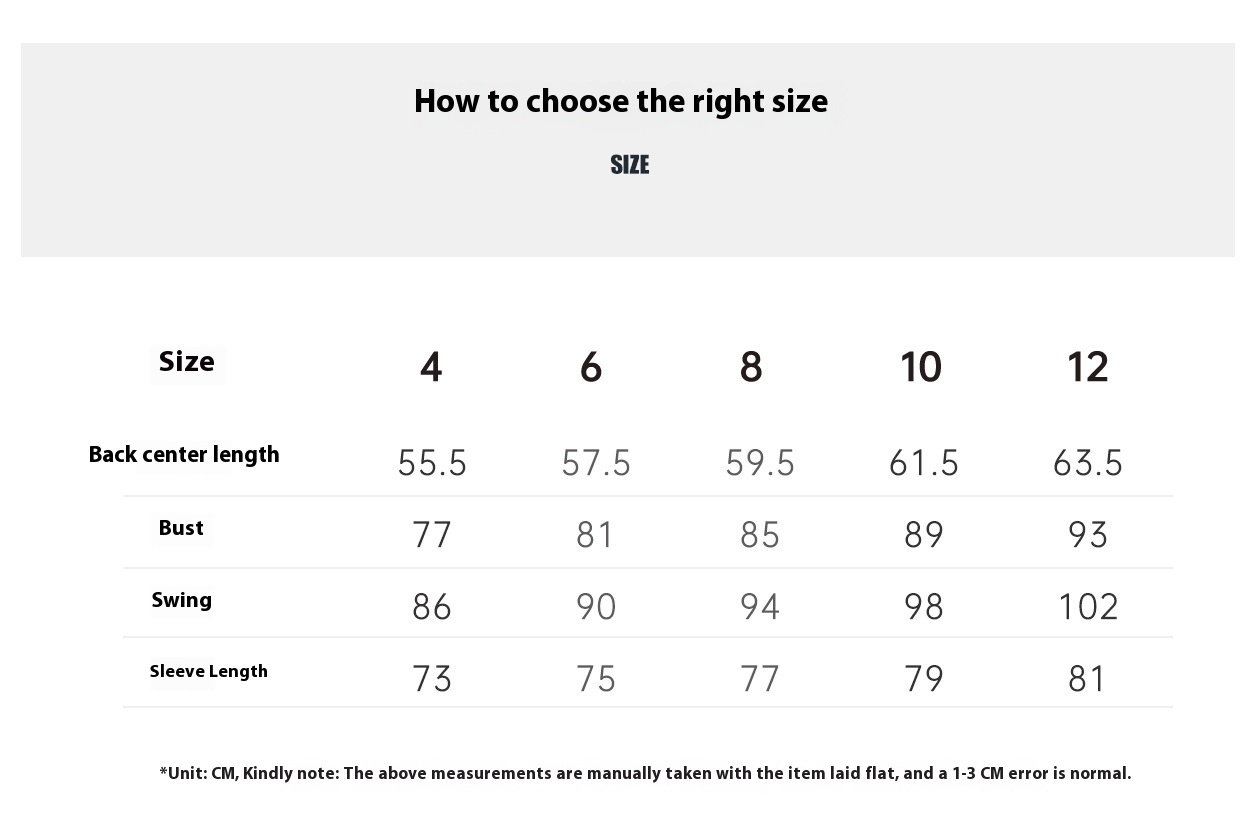This screenshot has width=1260, height=836.
Task: Click the SIZE subtitle label
Action: coord(630,165)
